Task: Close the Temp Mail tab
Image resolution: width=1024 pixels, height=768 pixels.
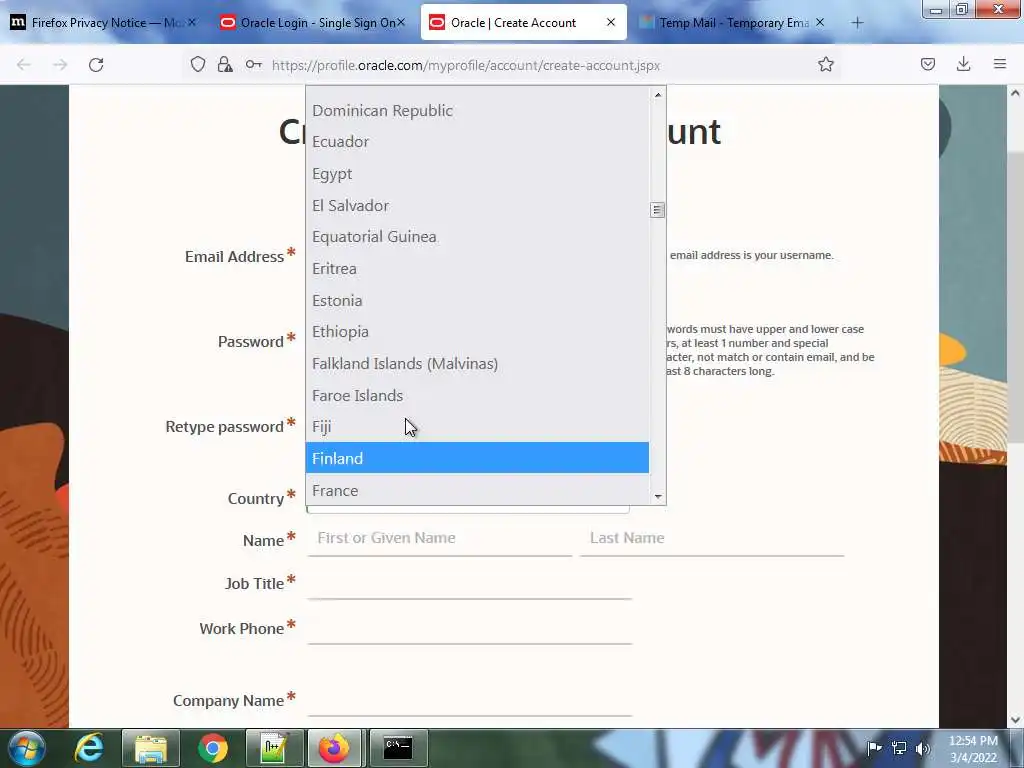Action: tap(820, 22)
